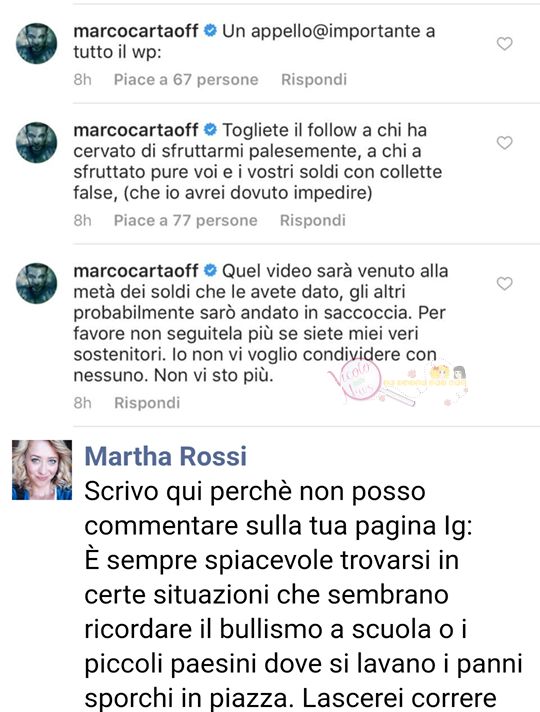Reply to the 'Un appello importante' comment
This screenshot has width=540, height=712.
pos(314,79)
